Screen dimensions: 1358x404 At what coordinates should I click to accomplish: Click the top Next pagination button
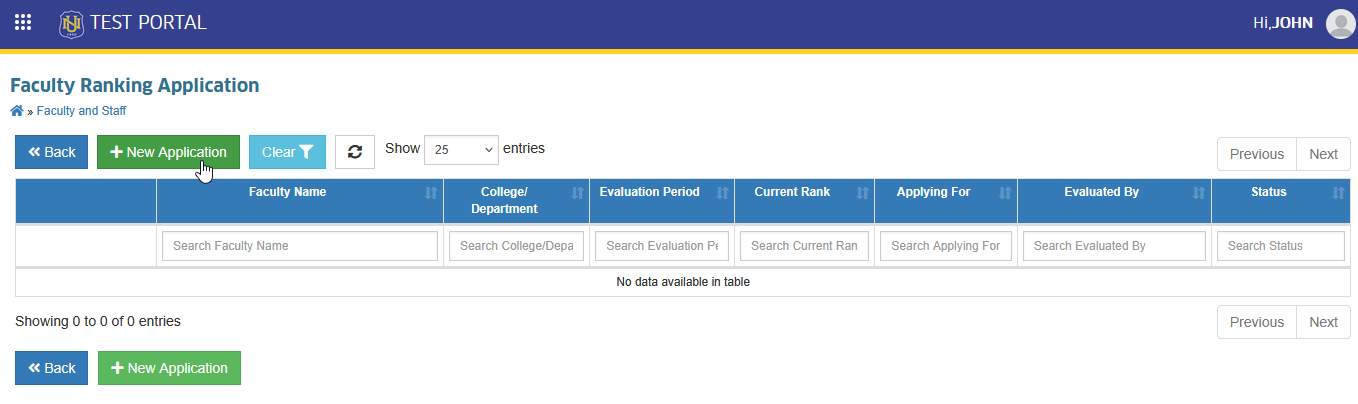(1323, 154)
